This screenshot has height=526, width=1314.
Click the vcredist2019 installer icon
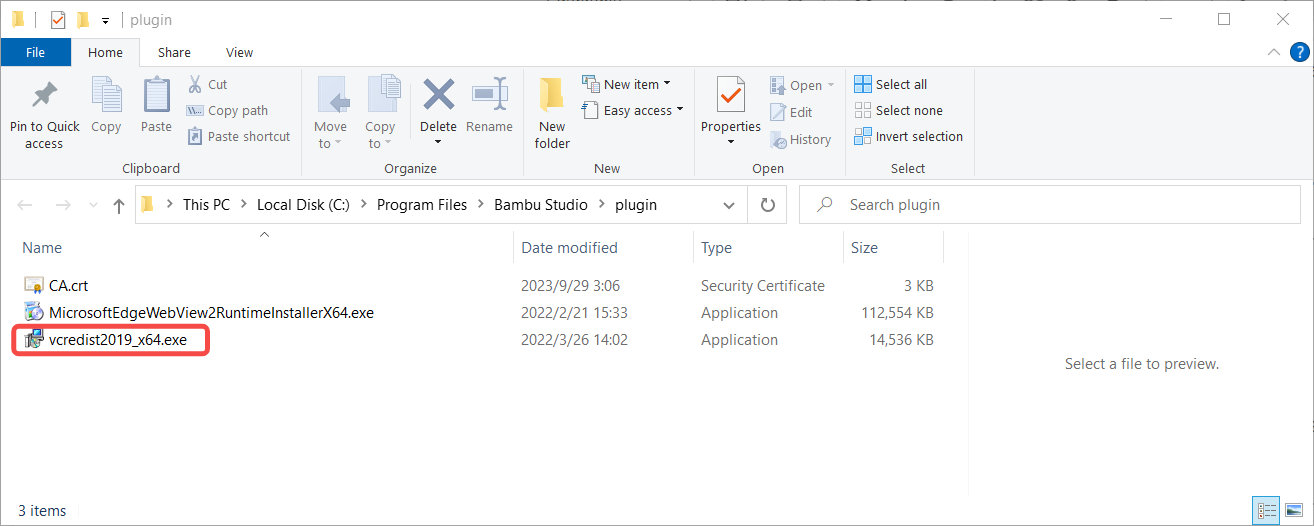coord(34,340)
